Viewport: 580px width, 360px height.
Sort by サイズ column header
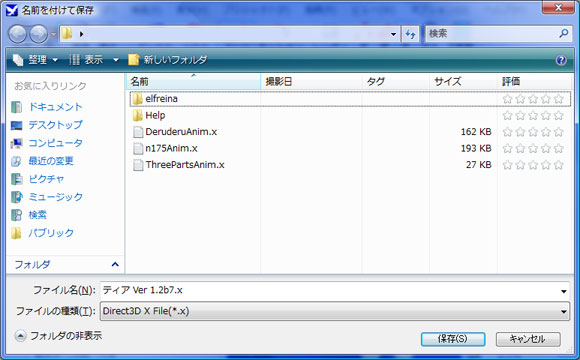[x=463, y=81]
